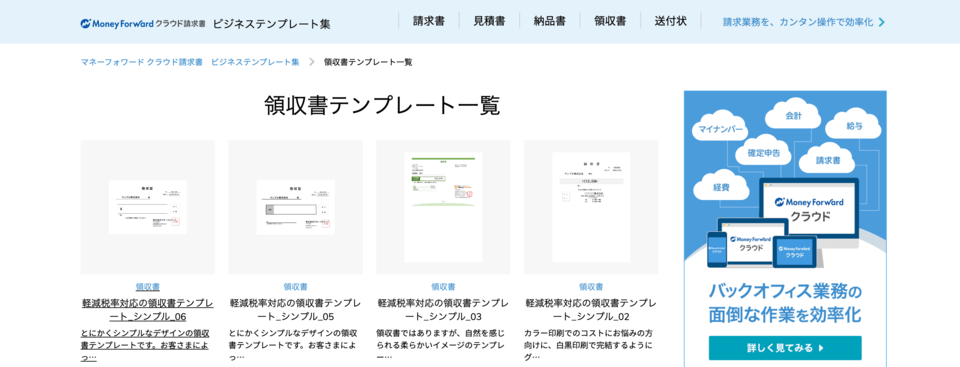Viewport: 960px width, 367px height.
Task: Click the 詳しく見てみる button
Action: coord(785,348)
